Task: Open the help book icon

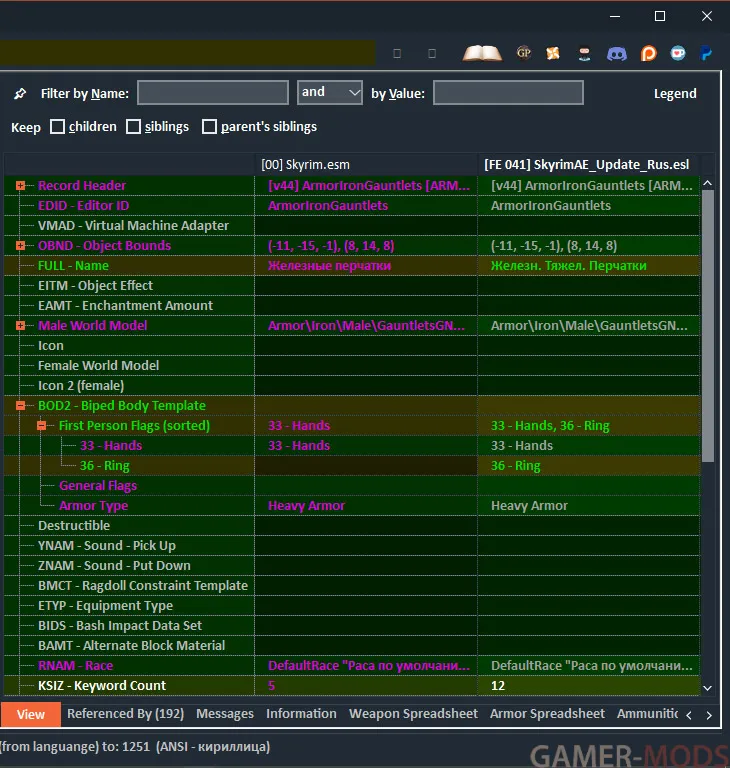Action: pyautogui.click(x=482, y=53)
